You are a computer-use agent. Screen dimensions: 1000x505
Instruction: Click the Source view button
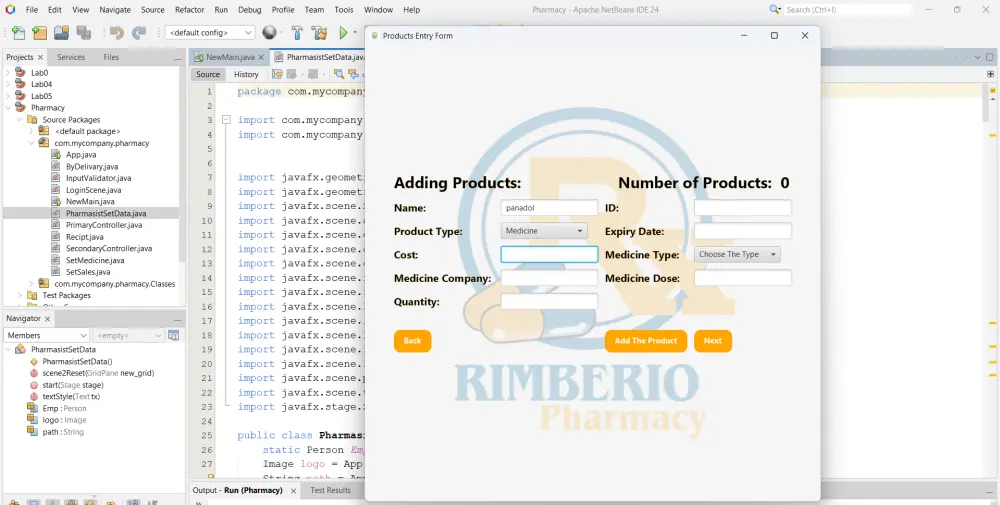coord(208,75)
